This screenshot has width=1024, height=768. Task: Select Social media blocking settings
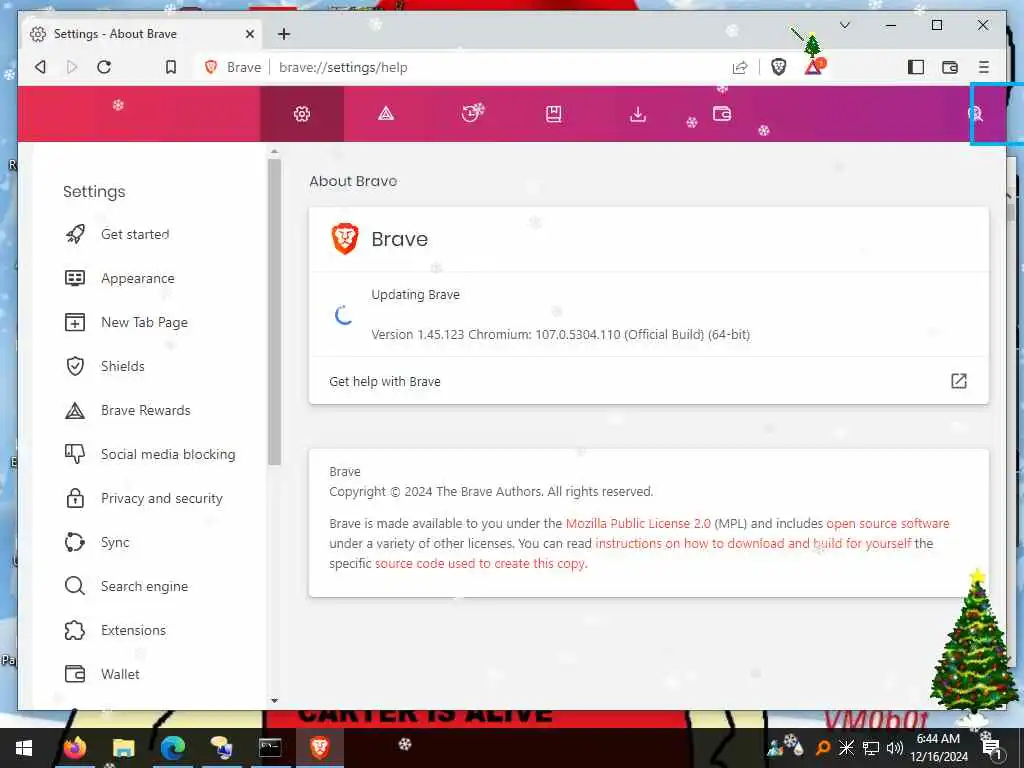coord(168,455)
